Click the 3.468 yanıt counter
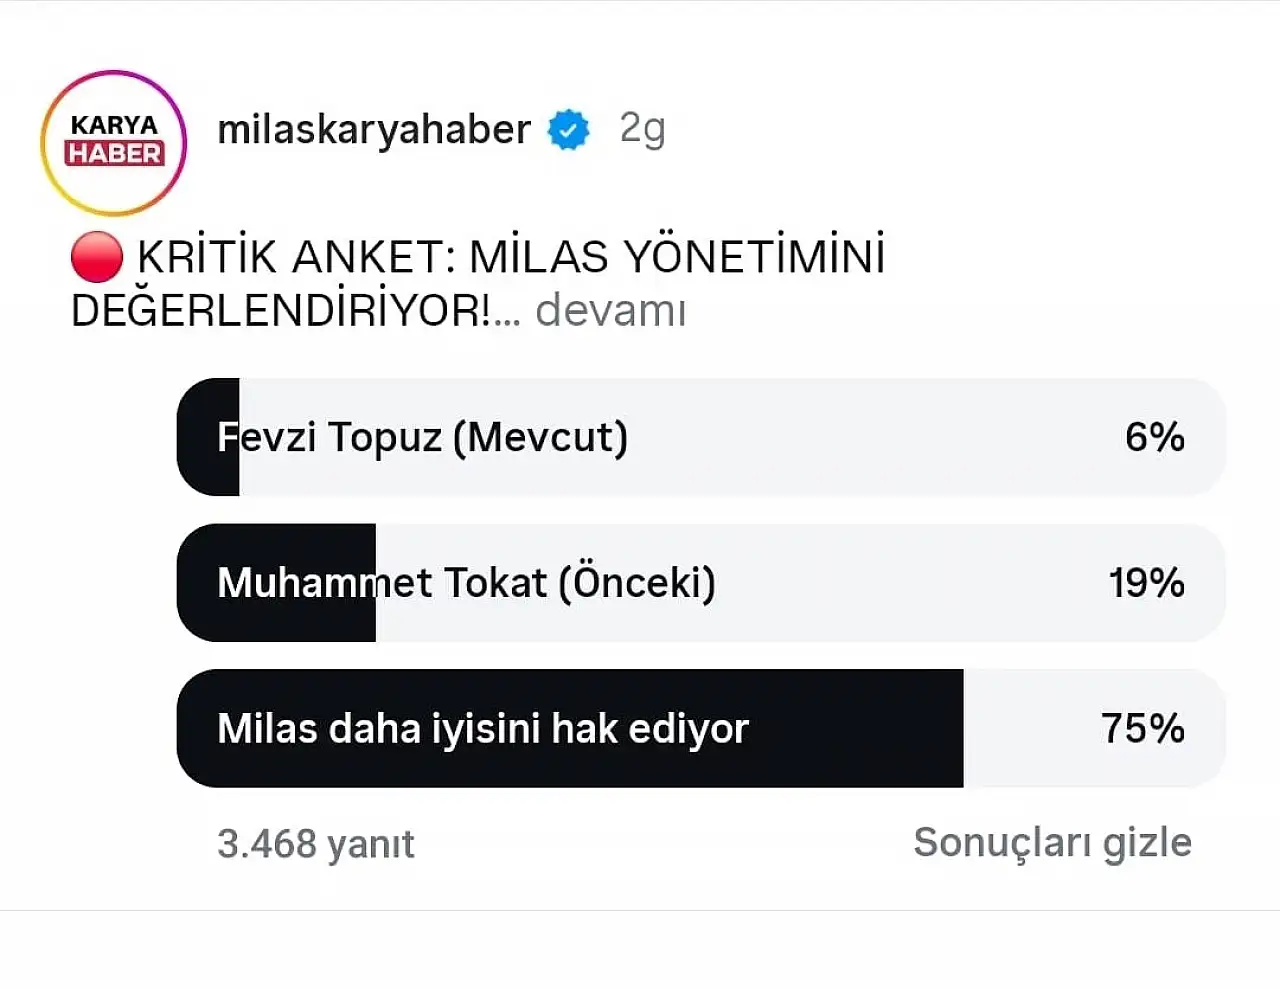This screenshot has height=989, width=1280. (x=316, y=843)
